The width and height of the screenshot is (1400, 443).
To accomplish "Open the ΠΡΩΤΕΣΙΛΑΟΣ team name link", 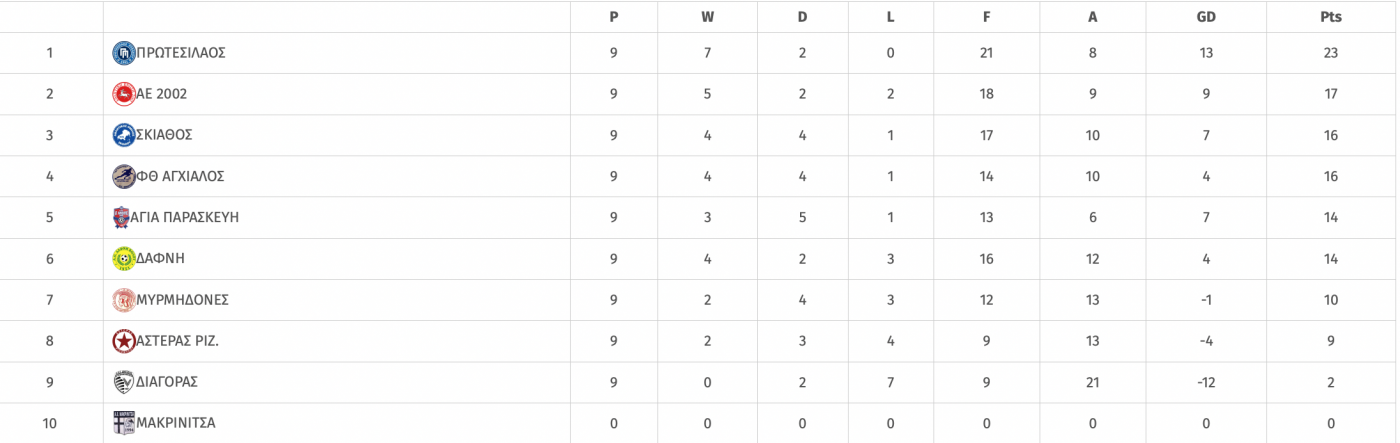I will [181, 53].
